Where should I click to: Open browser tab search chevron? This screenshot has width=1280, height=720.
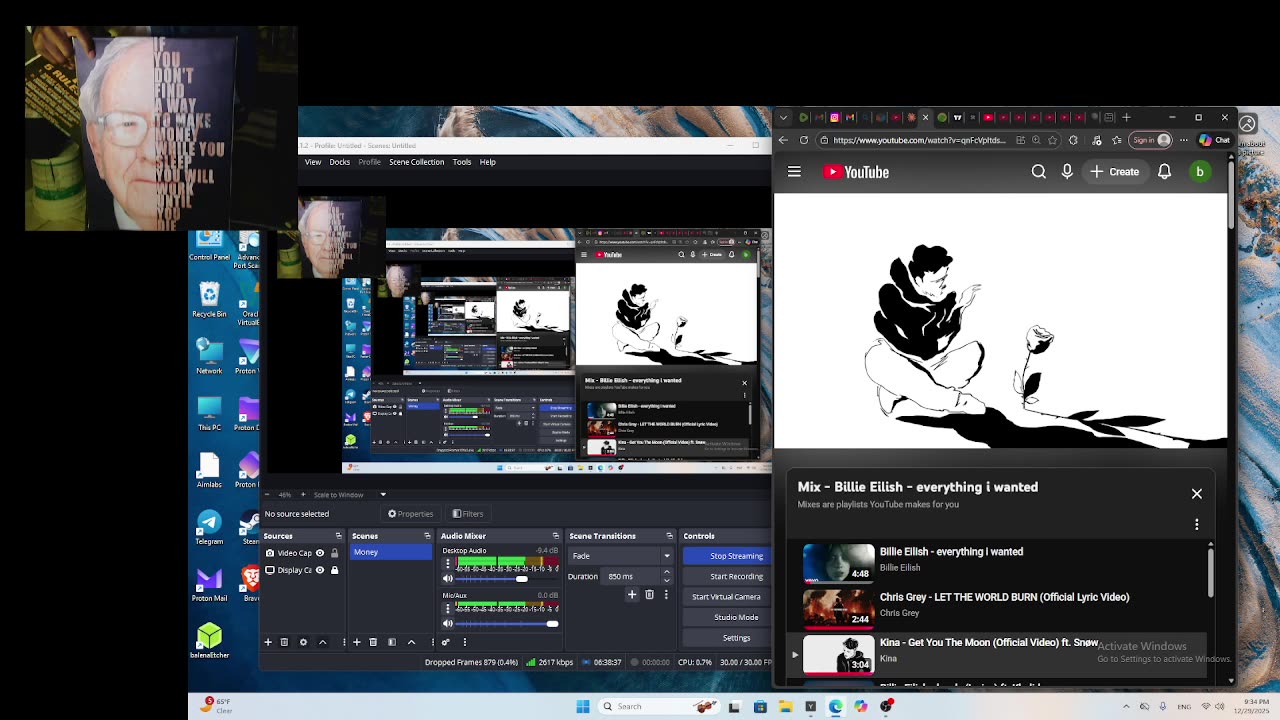(784, 117)
